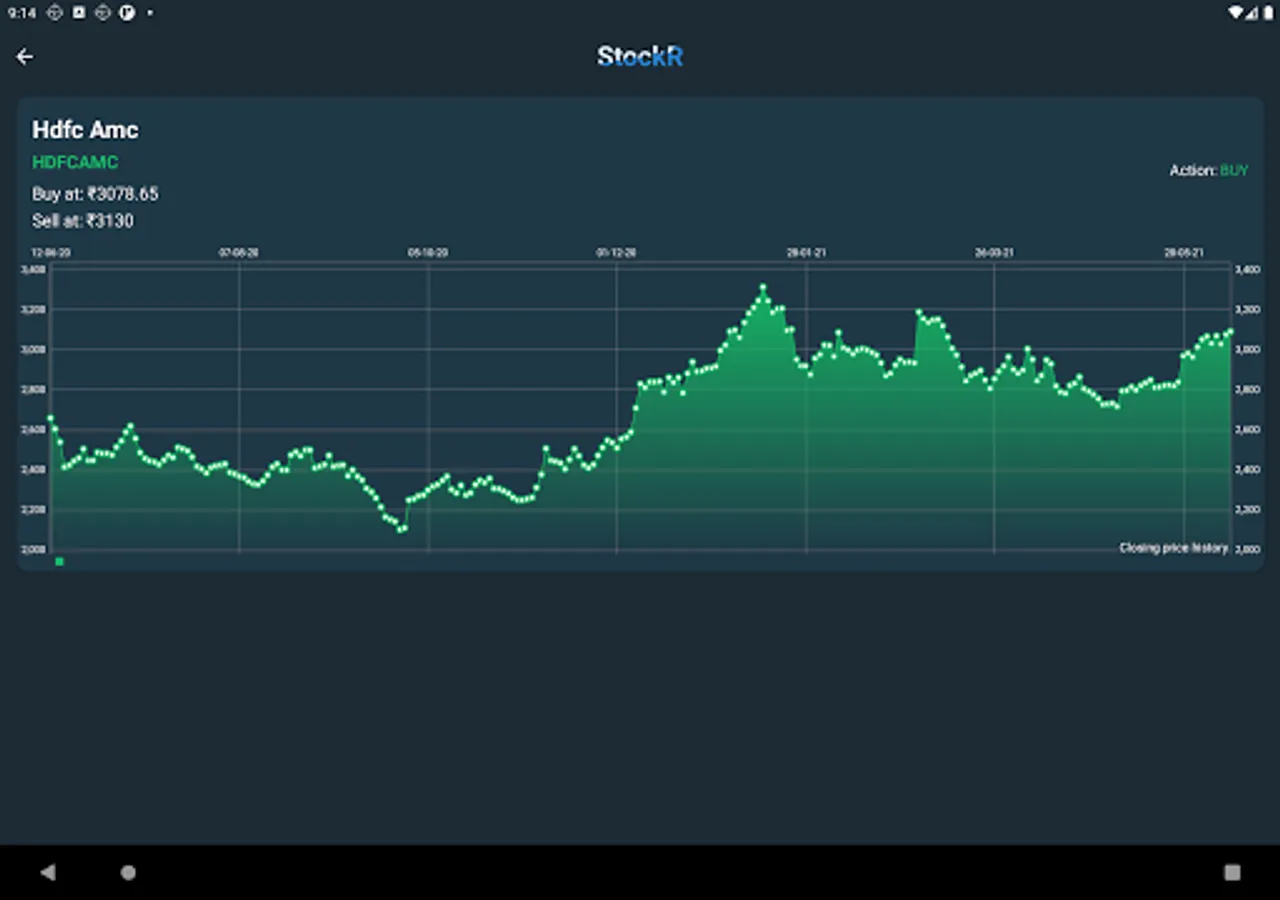Go back using the top-left arrow
This screenshot has height=900, width=1280.
tap(25, 57)
